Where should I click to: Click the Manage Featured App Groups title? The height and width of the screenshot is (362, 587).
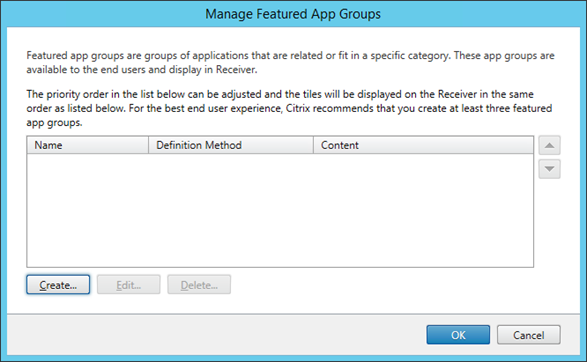click(293, 14)
